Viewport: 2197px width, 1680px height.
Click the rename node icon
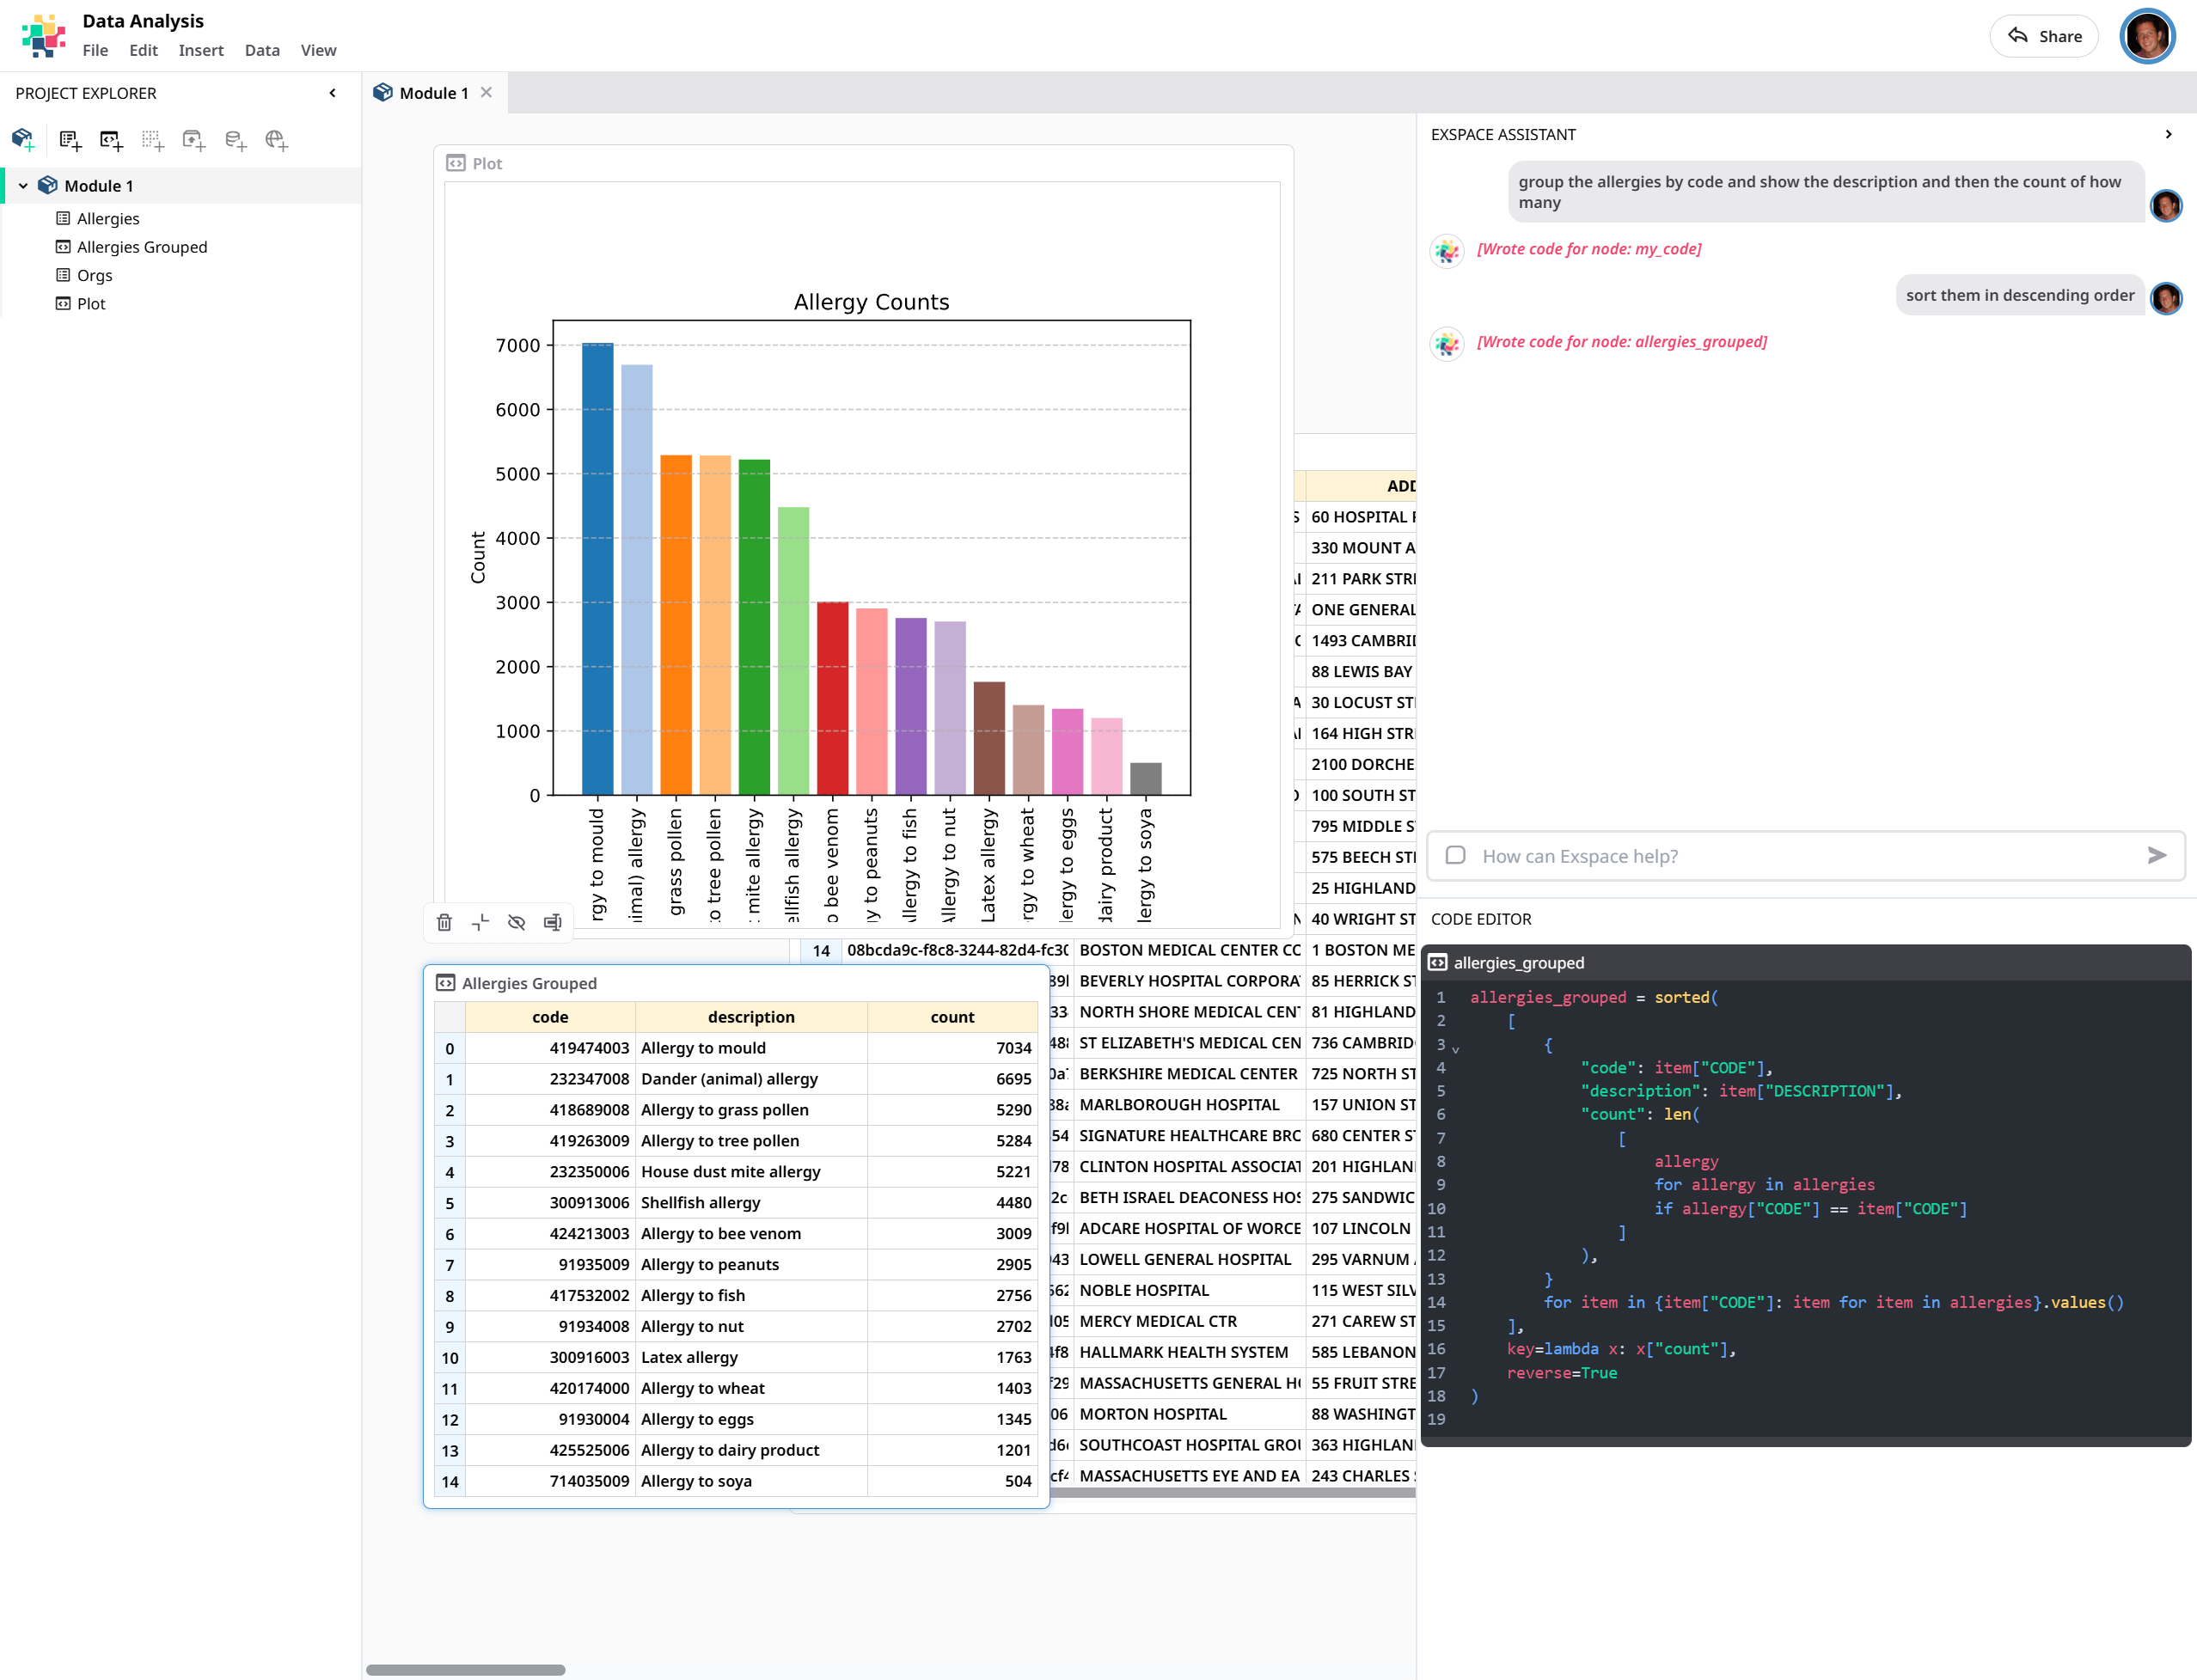pyautogui.click(x=552, y=922)
